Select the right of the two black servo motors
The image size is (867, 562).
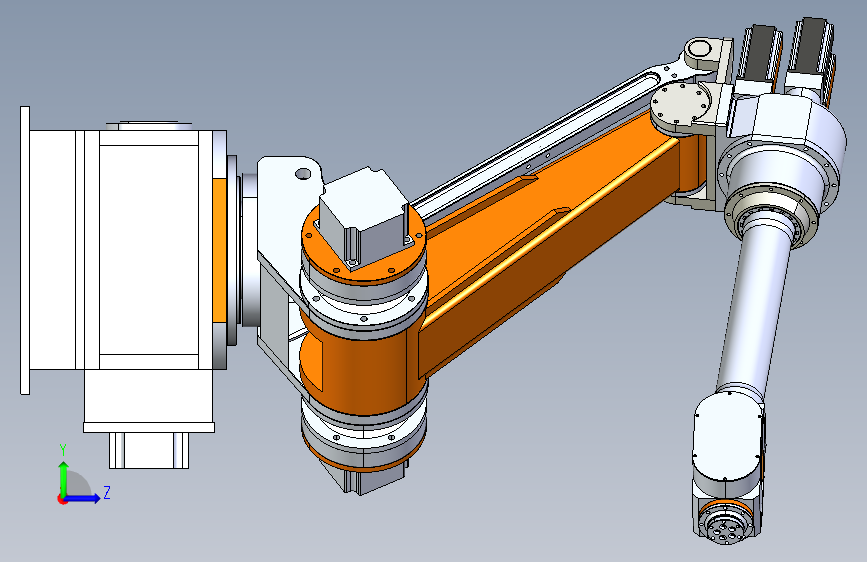pos(812,51)
